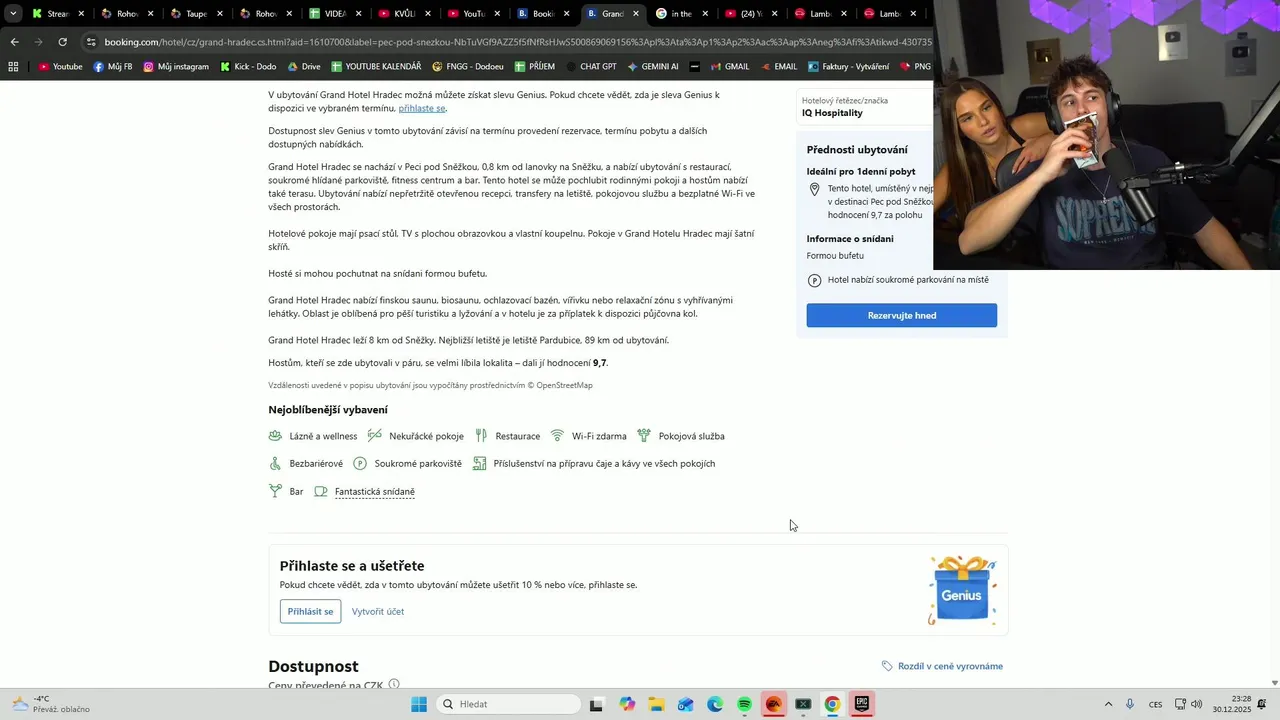Open the Faktury - Vytváření bookmark
This screenshot has width=1280, height=720.
pos(848,67)
